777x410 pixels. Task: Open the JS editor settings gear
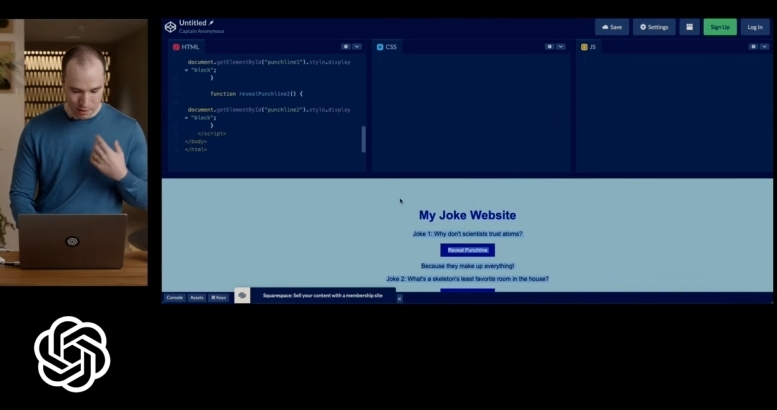(x=753, y=47)
